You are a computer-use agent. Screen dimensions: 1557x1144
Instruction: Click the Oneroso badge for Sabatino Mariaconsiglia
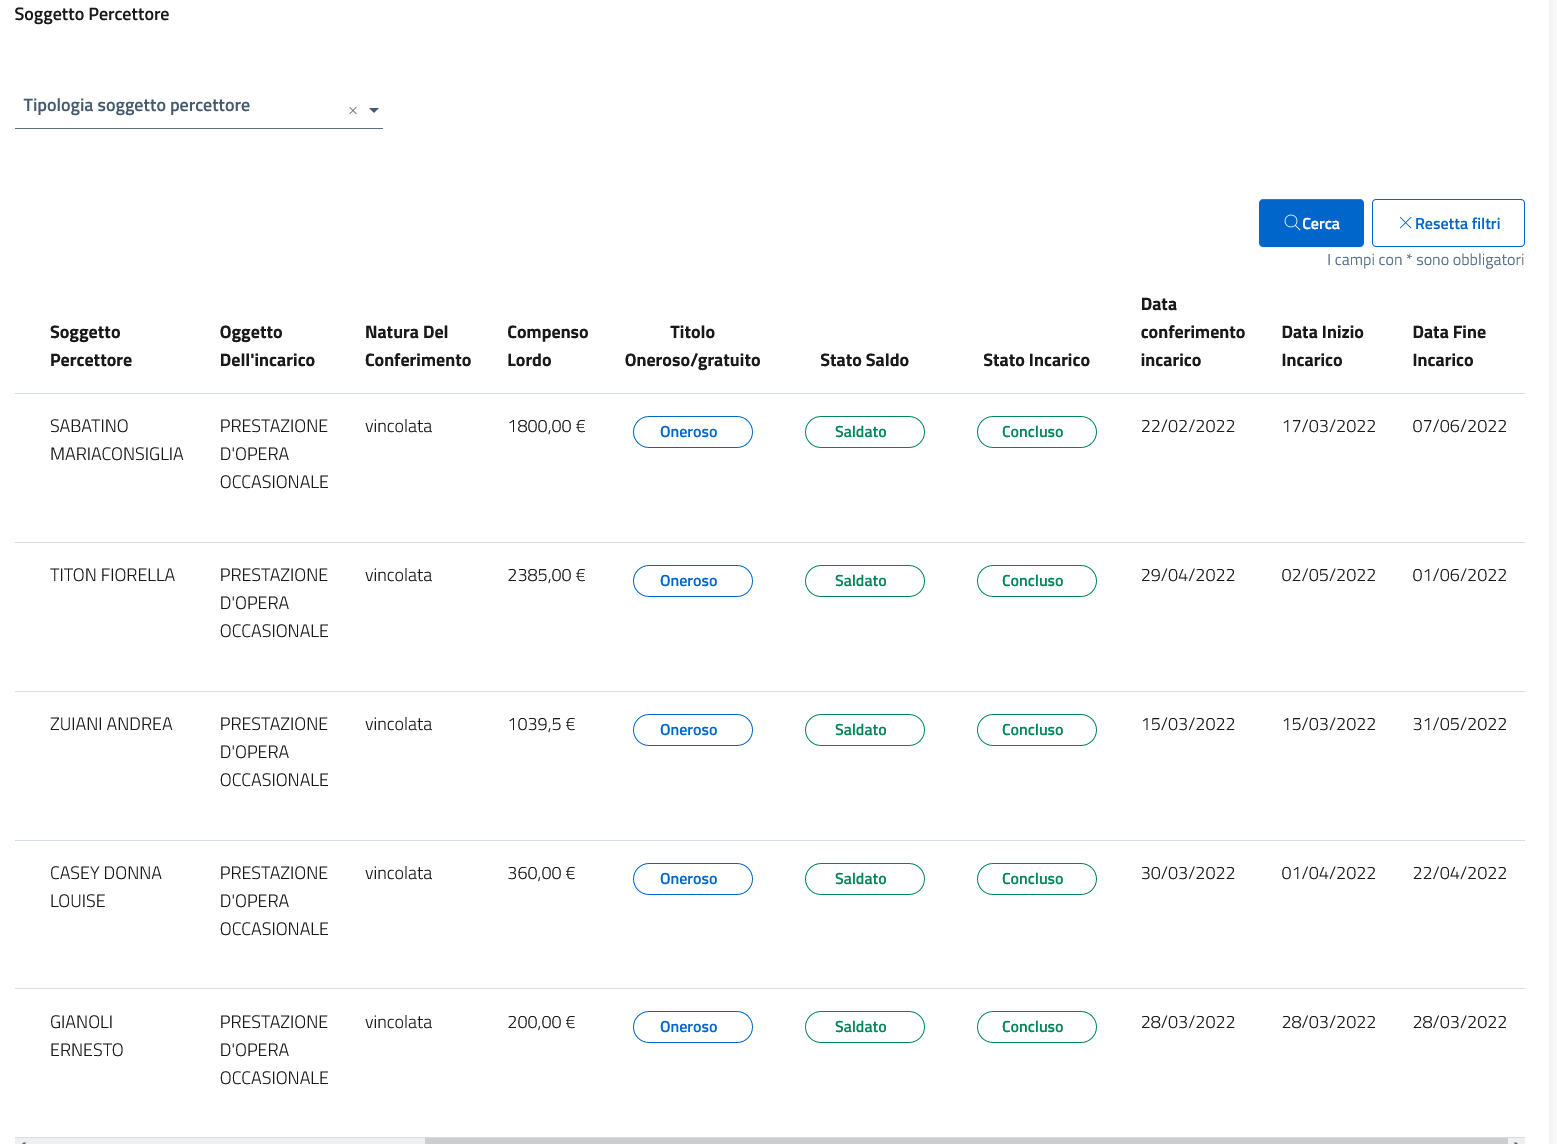692,432
